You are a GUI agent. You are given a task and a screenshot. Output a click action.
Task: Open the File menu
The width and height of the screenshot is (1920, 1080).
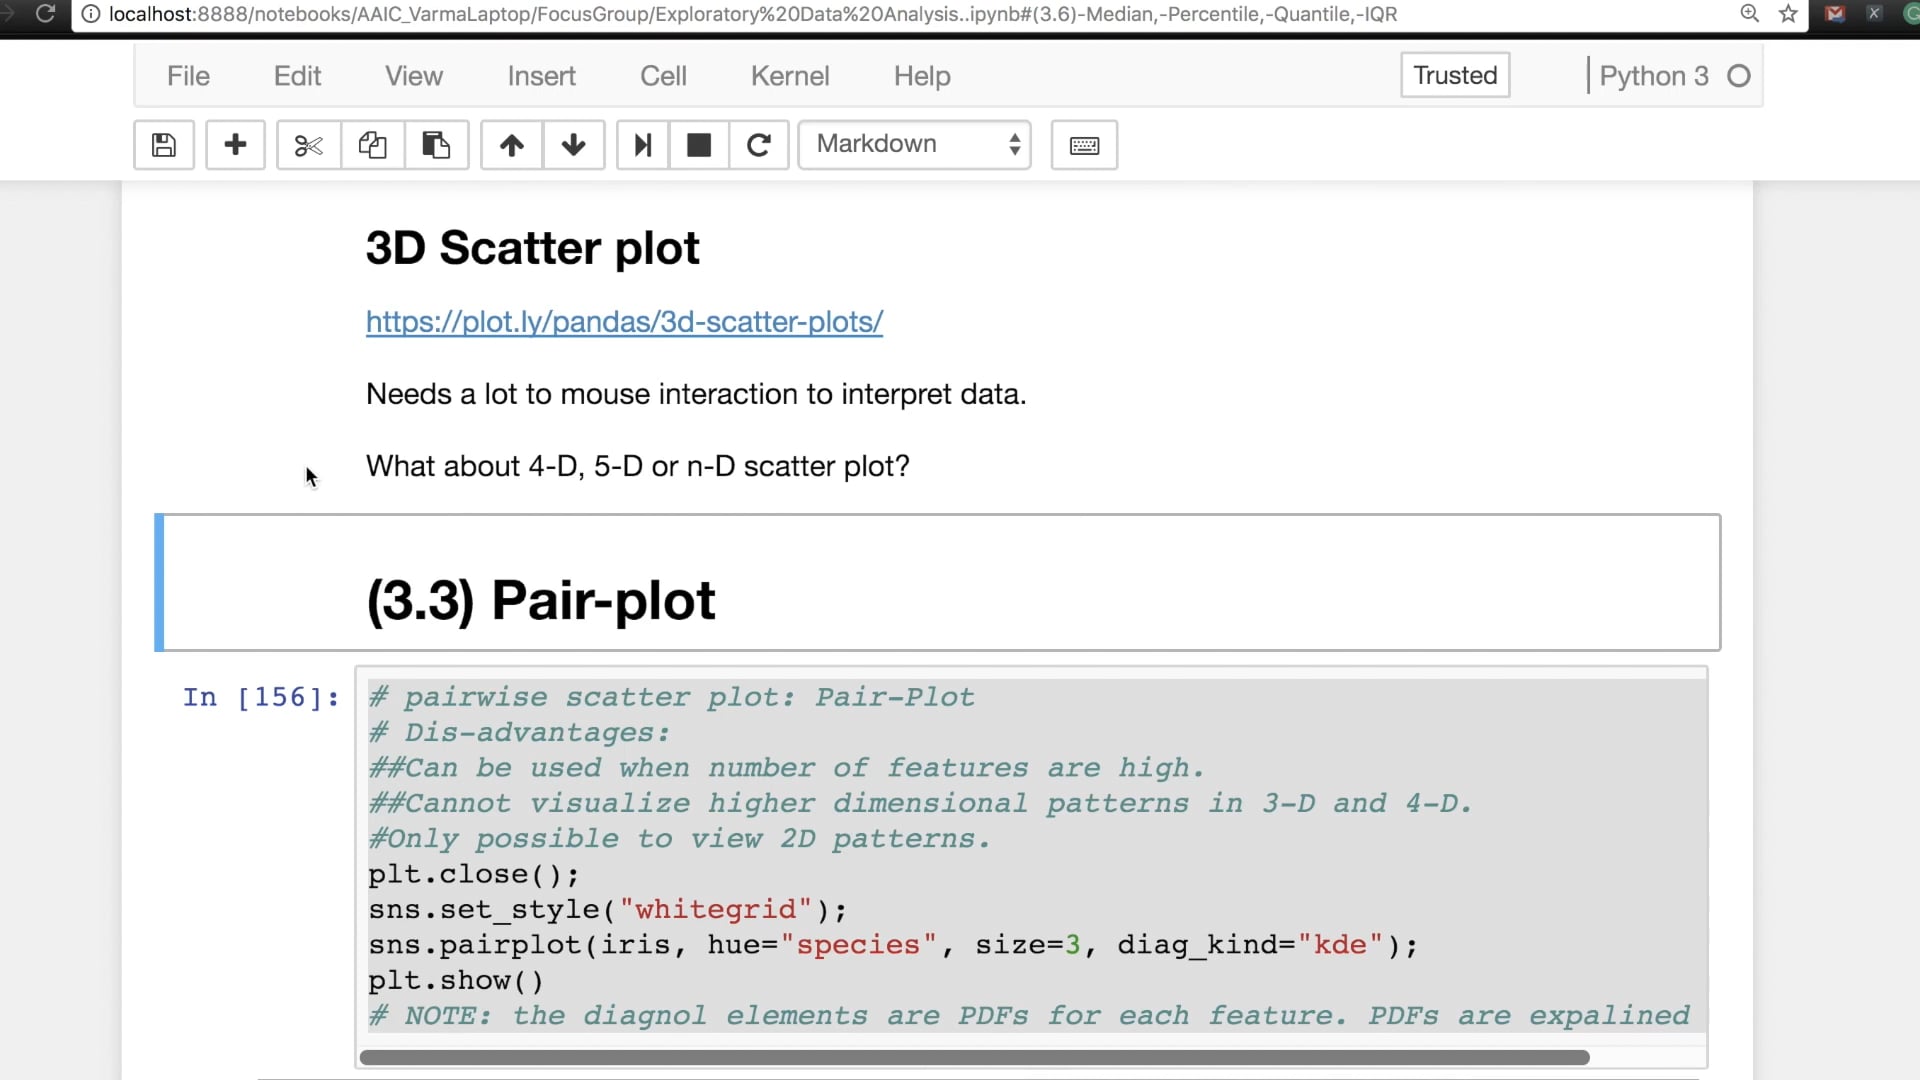point(188,76)
